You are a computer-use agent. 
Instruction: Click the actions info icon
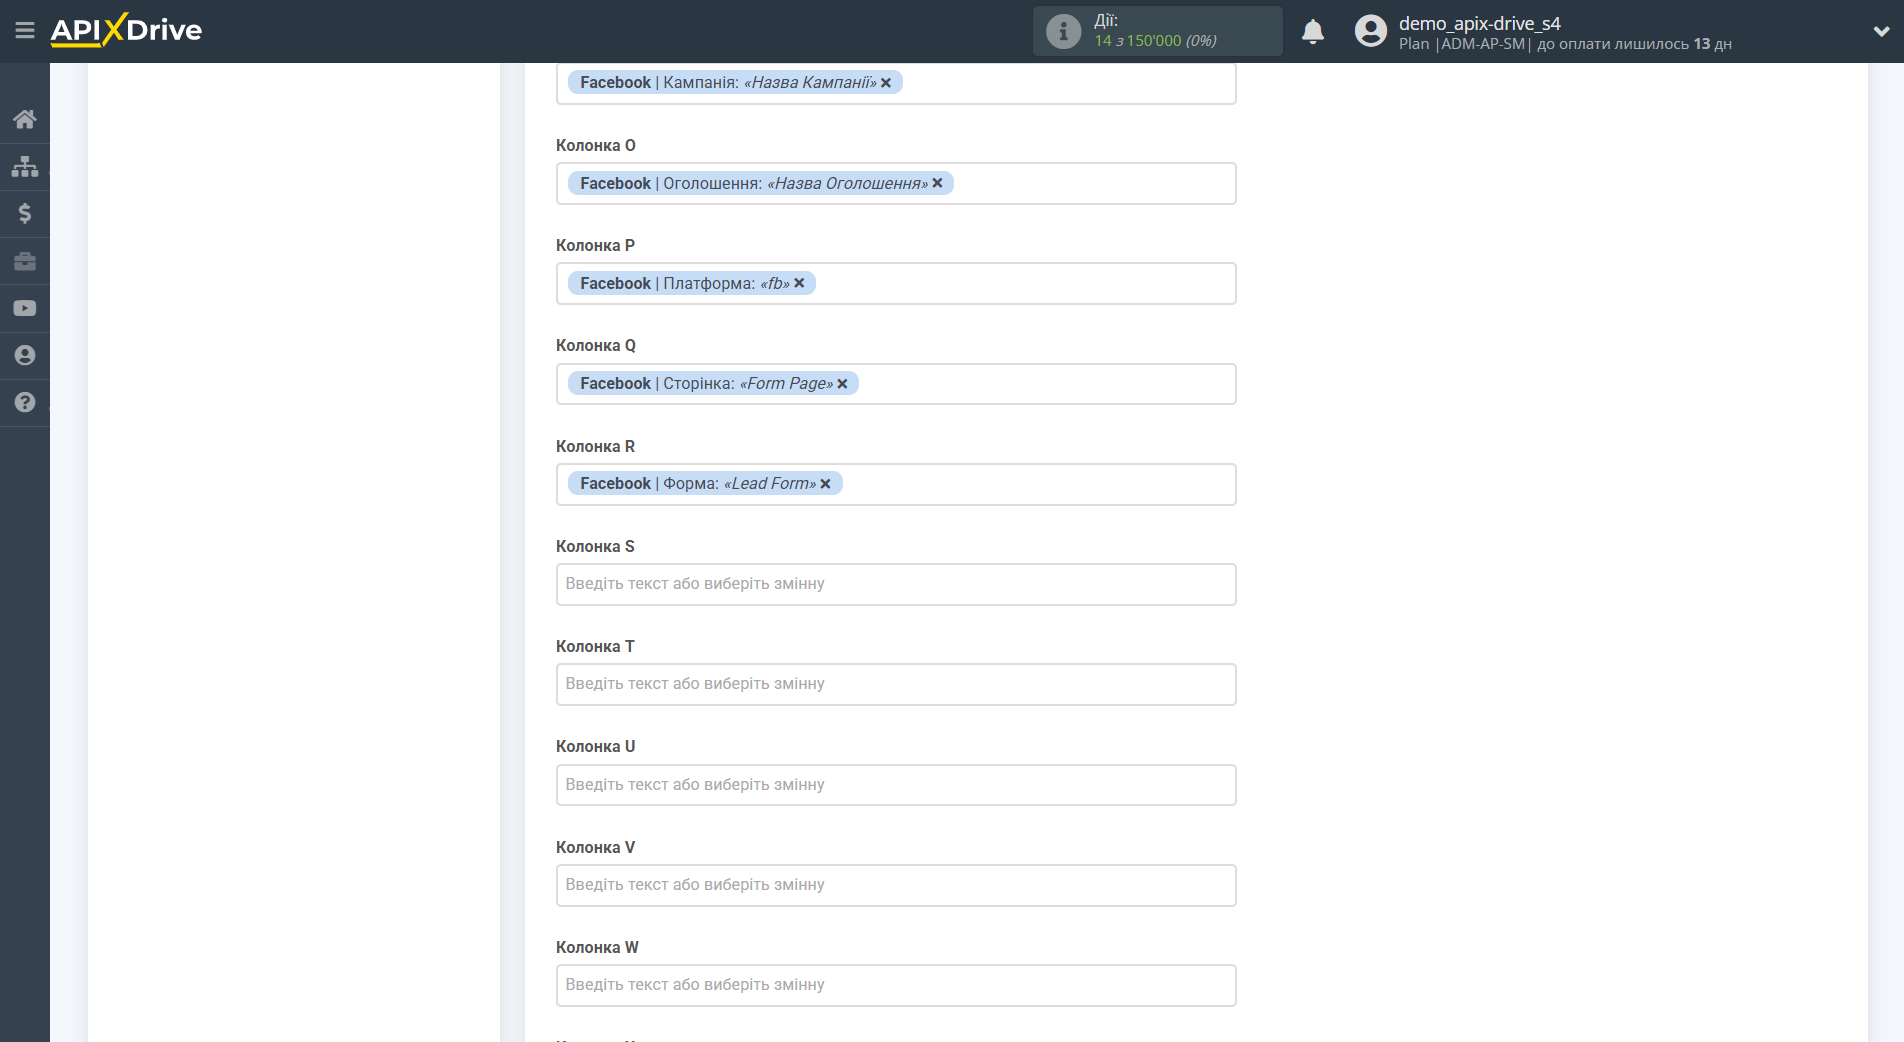pyautogui.click(x=1063, y=31)
